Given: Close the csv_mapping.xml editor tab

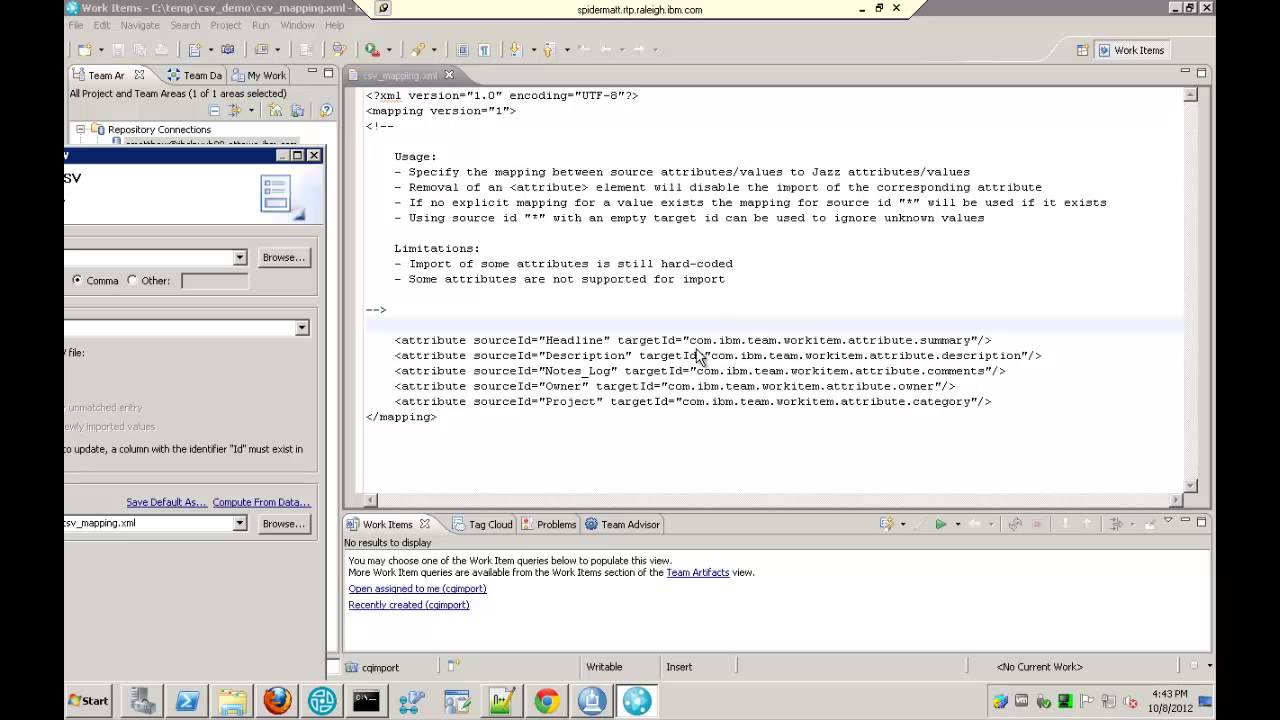Looking at the screenshot, I should (x=449, y=75).
